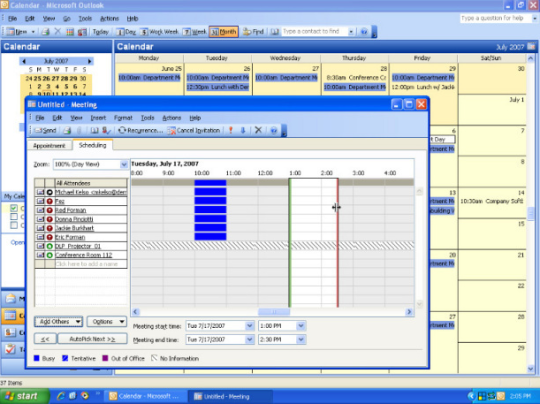Go to next month in the mini calendar
The image size is (540, 404).
[90, 61]
